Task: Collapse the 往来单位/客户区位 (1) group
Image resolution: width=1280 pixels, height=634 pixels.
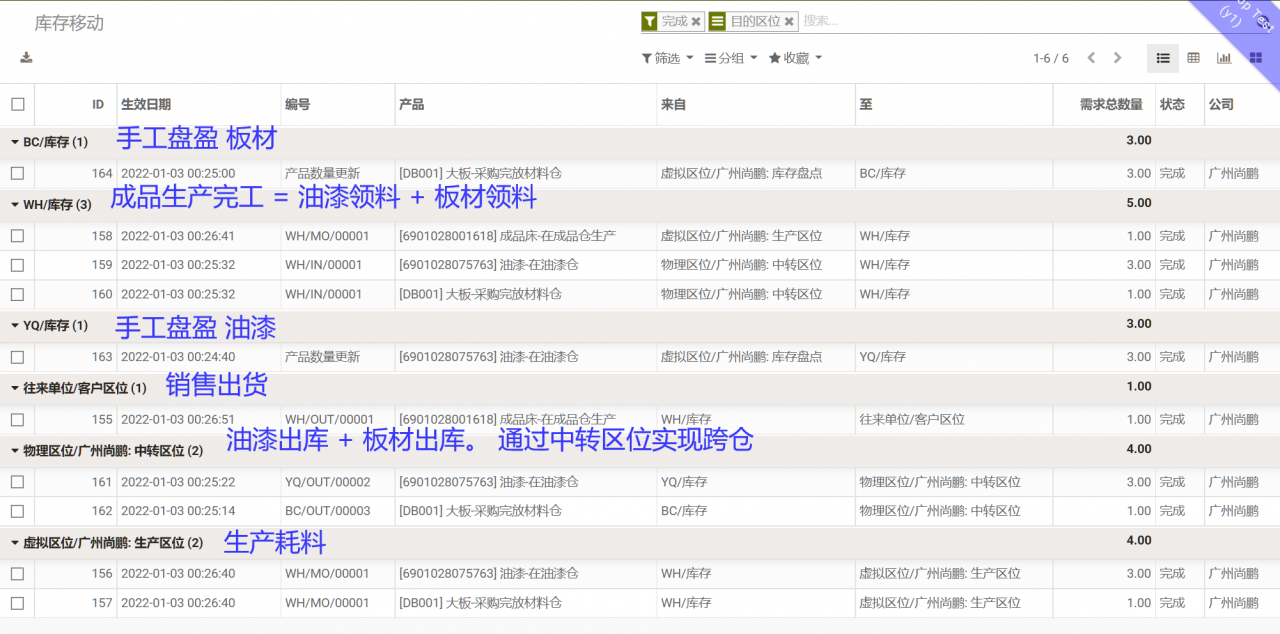Action: pyautogui.click(x=78, y=388)
